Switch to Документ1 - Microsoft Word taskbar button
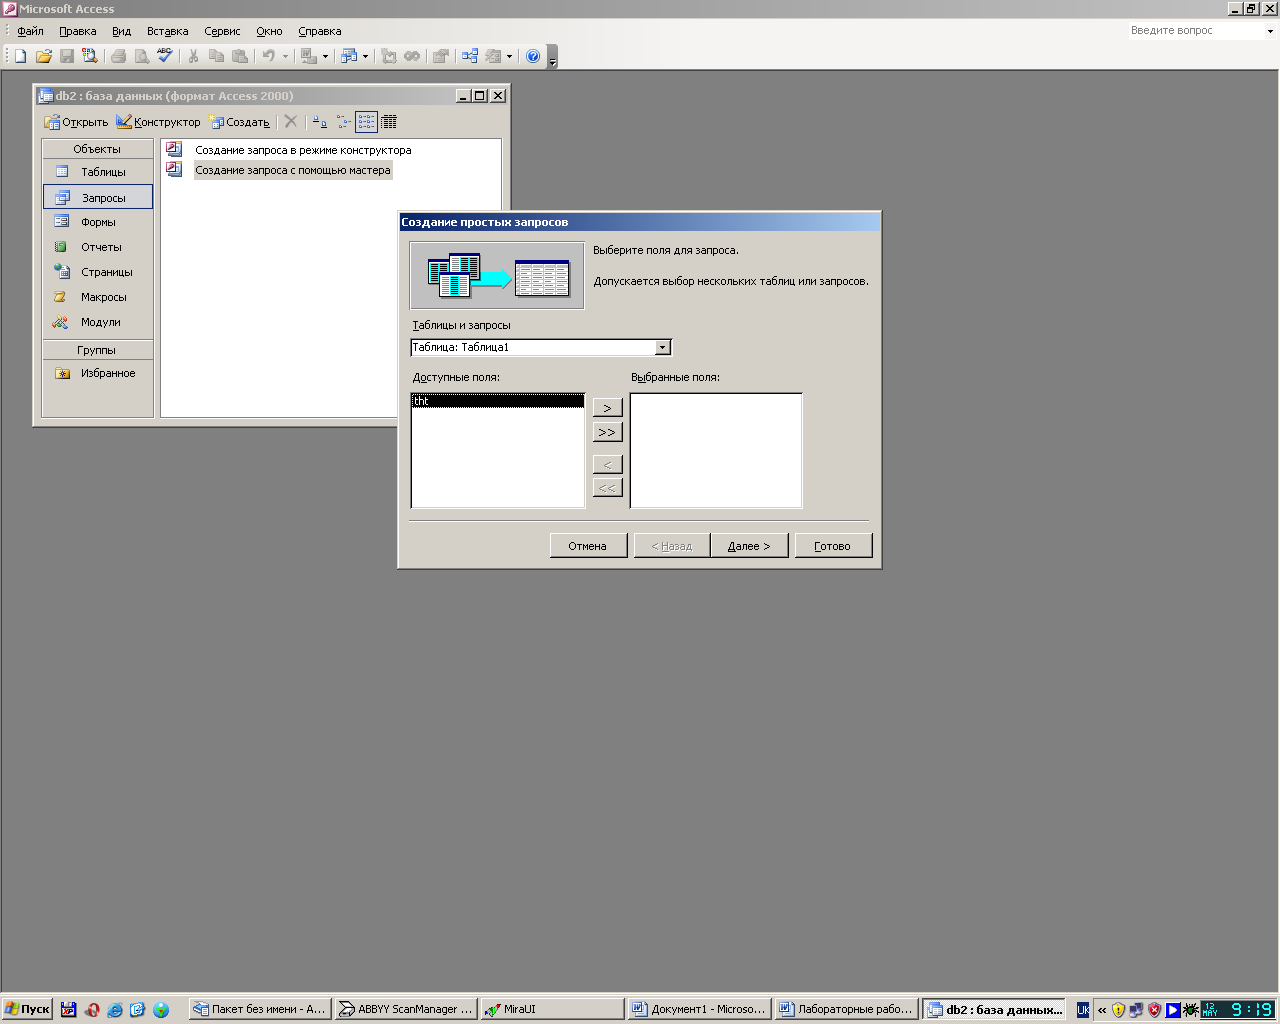The width and height of the screenshot is (1280, 1024). (x=698, y=1010)
